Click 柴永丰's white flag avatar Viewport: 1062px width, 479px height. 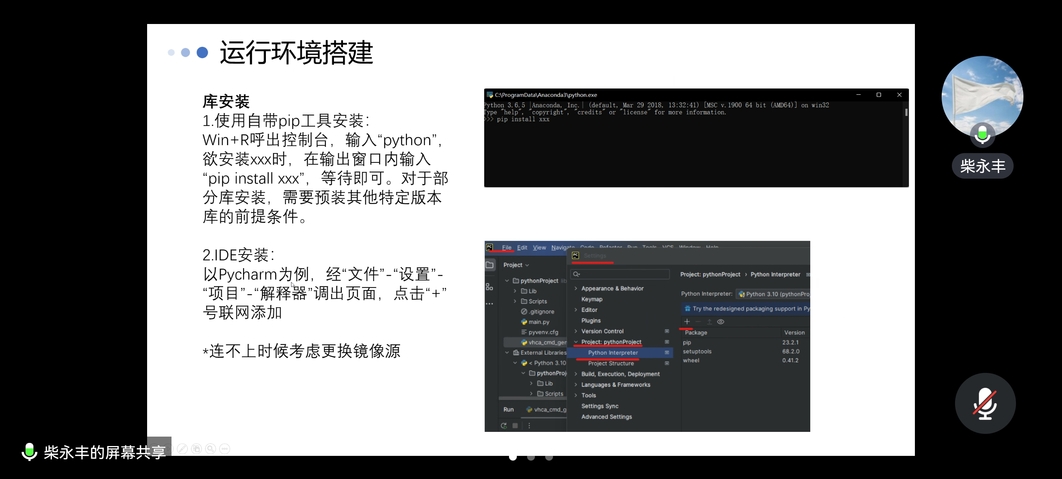point(982,96)
